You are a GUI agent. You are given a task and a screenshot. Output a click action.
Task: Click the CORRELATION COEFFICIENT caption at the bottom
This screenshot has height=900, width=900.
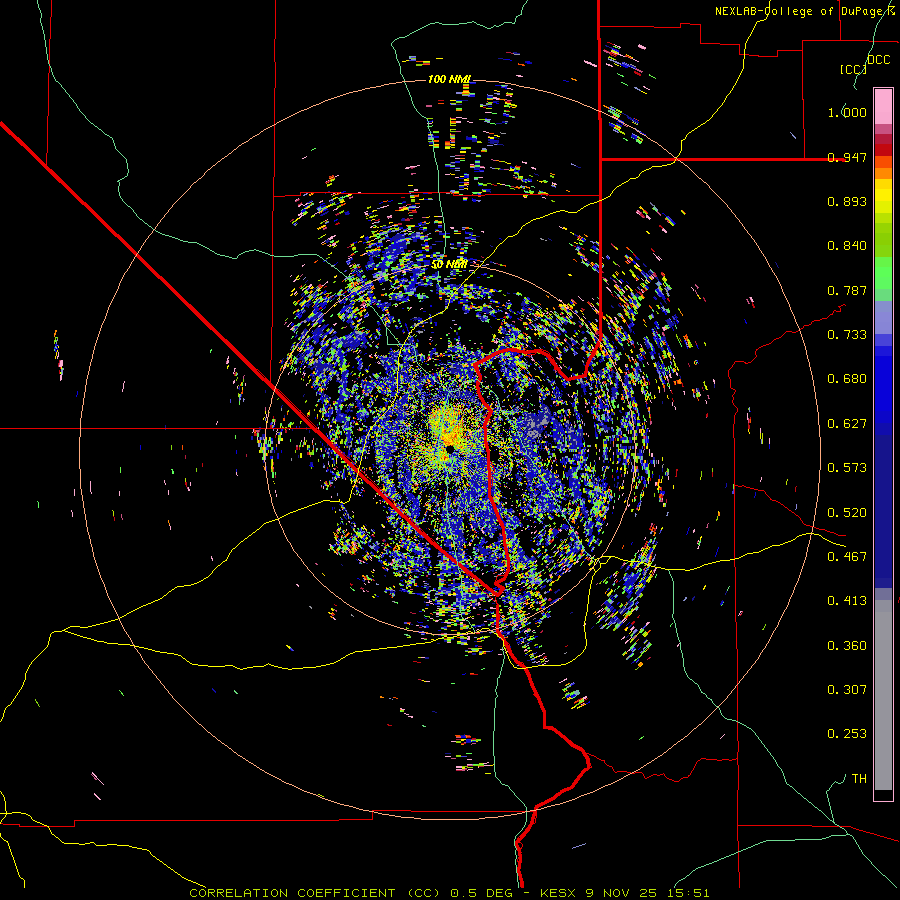[449, 893]
